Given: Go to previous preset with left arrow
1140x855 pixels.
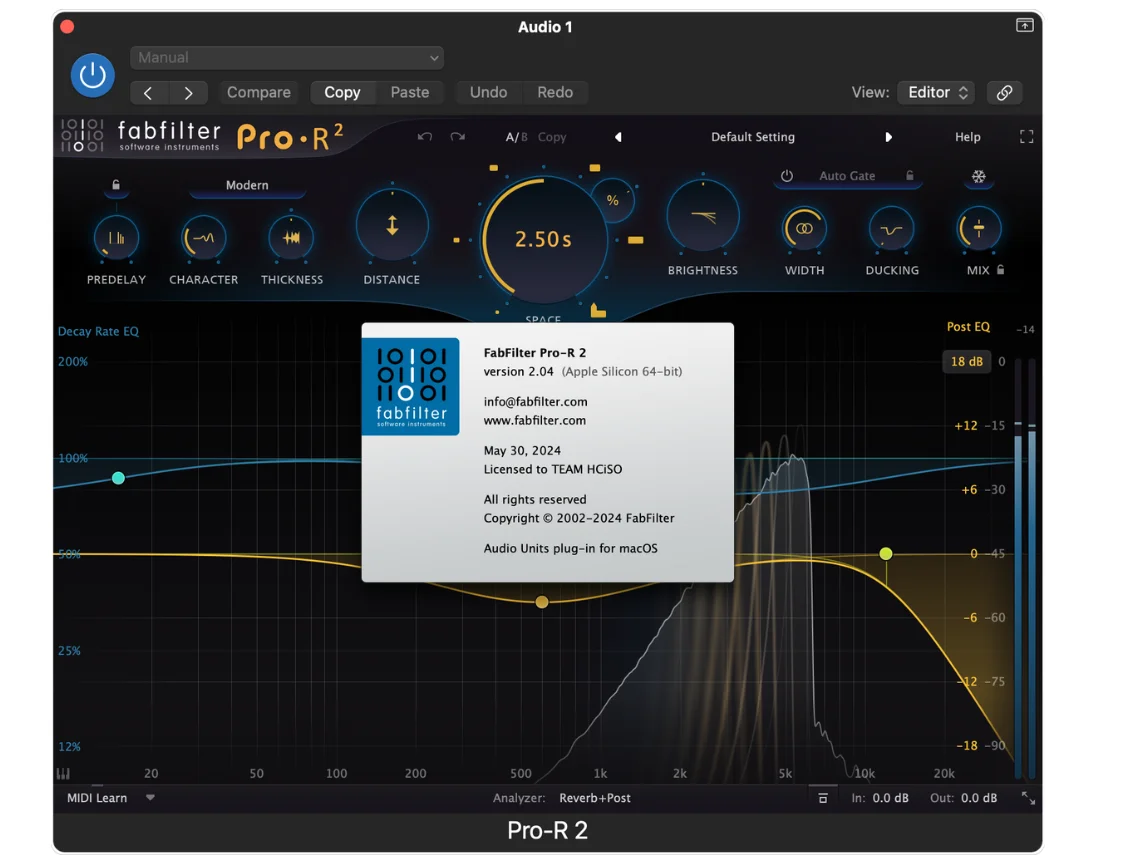Looking at the screenshot, I should [x=618, y=137].
